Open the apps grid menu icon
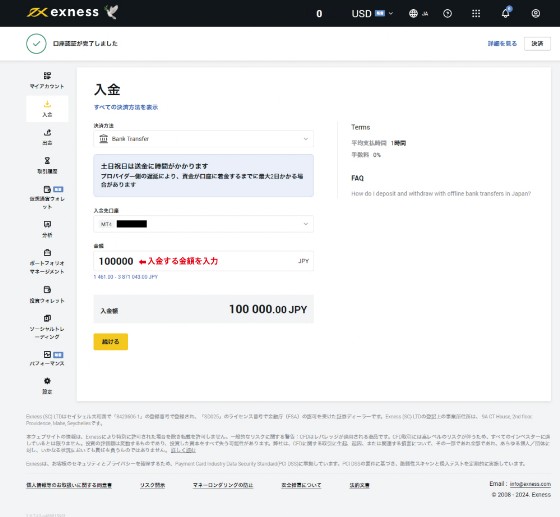The width and height of the screenshot is (560, 517). tap(476, 14)
